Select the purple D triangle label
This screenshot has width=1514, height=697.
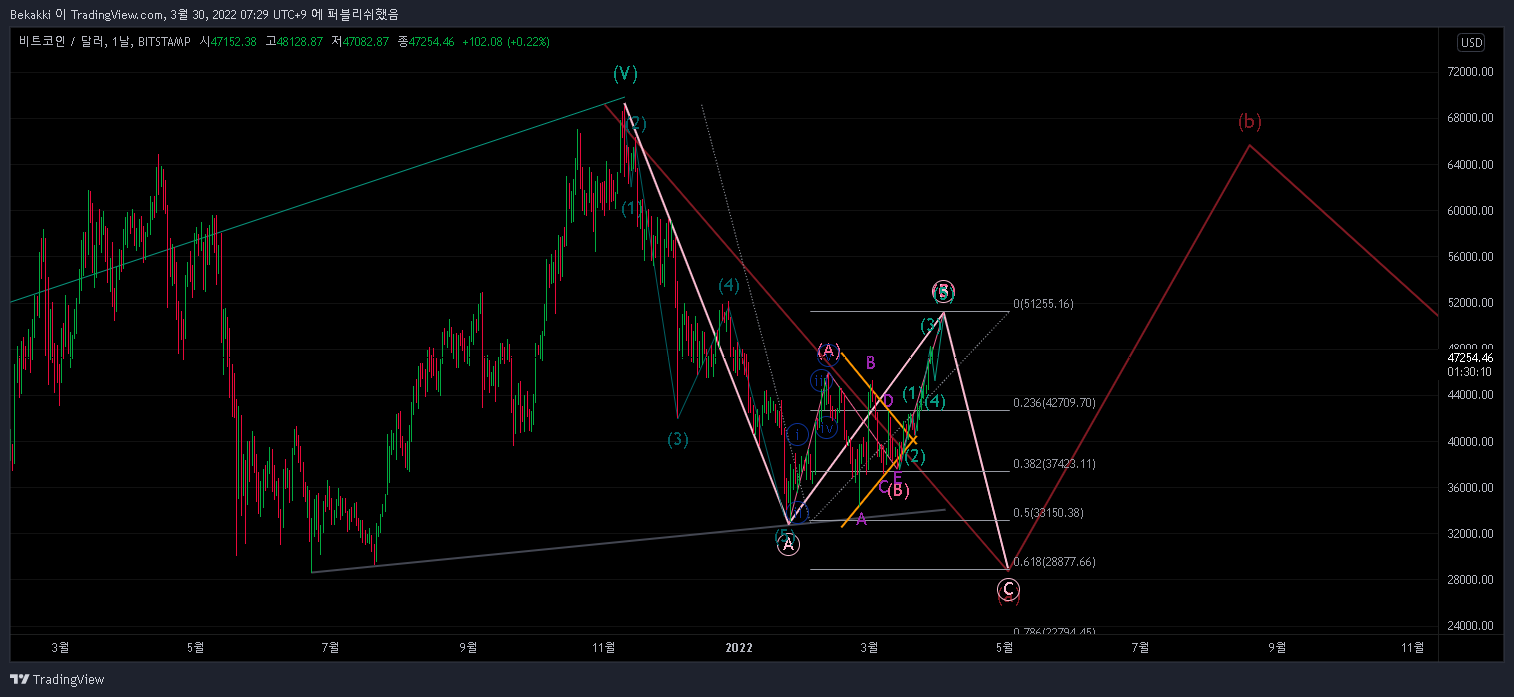pyautogui.click(x=886, y=401)
